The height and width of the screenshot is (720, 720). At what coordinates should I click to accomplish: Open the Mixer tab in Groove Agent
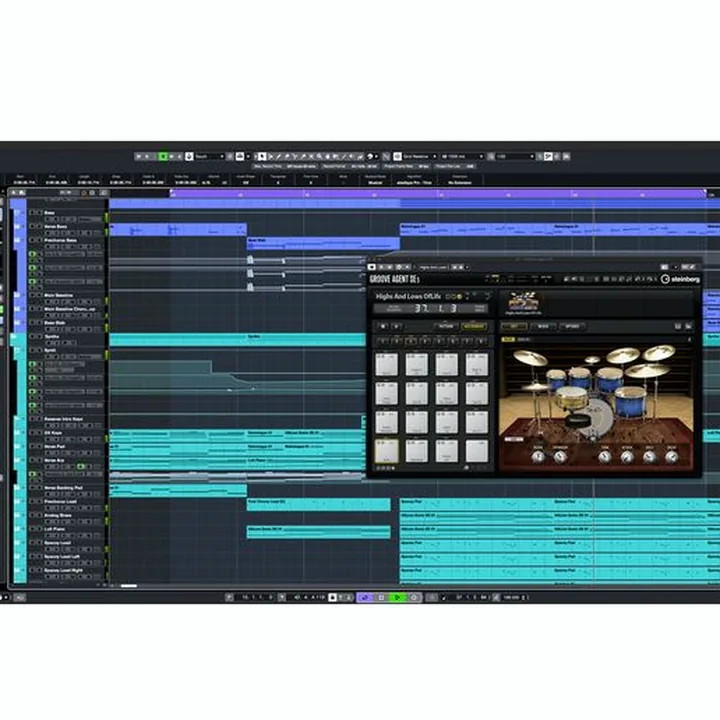543,326
